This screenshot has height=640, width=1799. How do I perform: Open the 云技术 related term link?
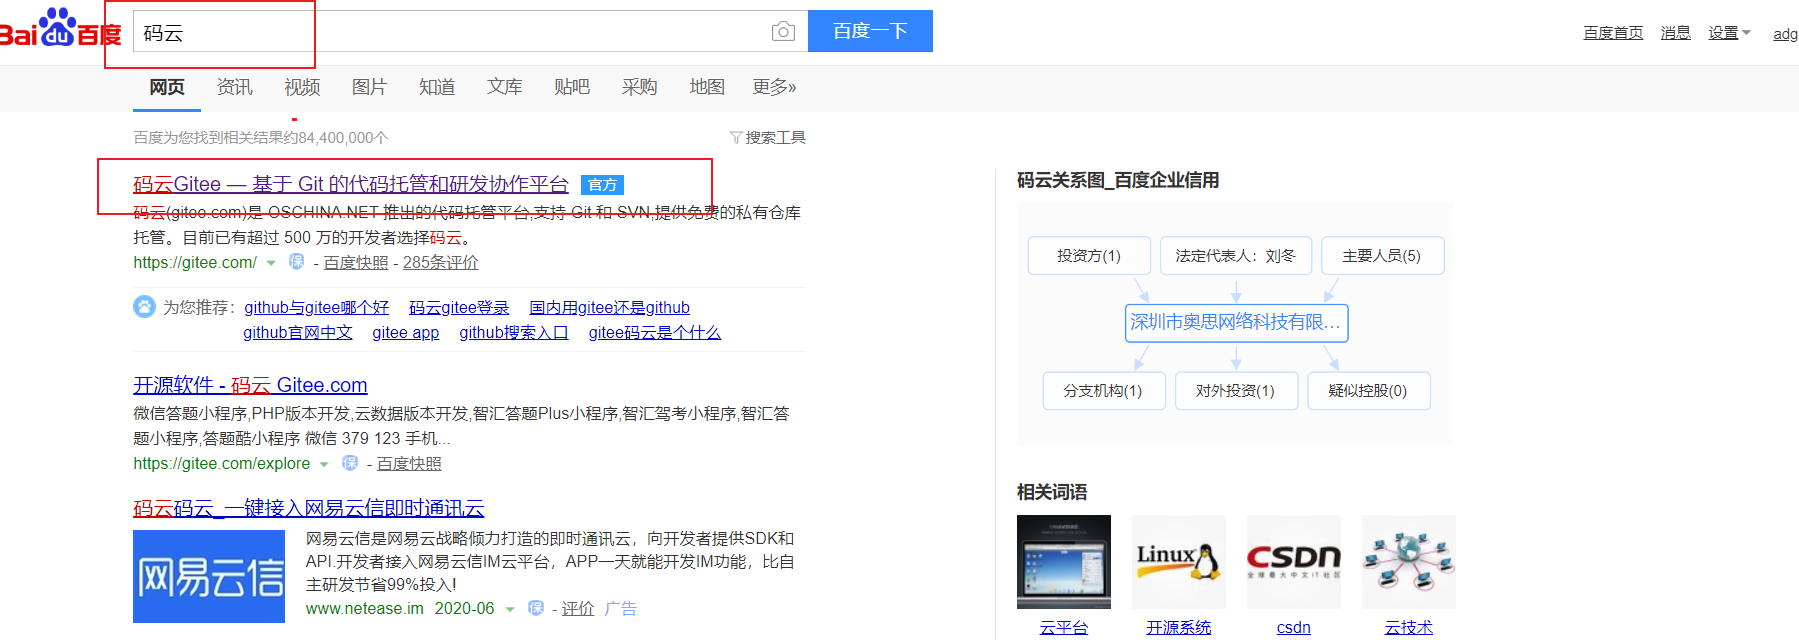[1408, 627]
